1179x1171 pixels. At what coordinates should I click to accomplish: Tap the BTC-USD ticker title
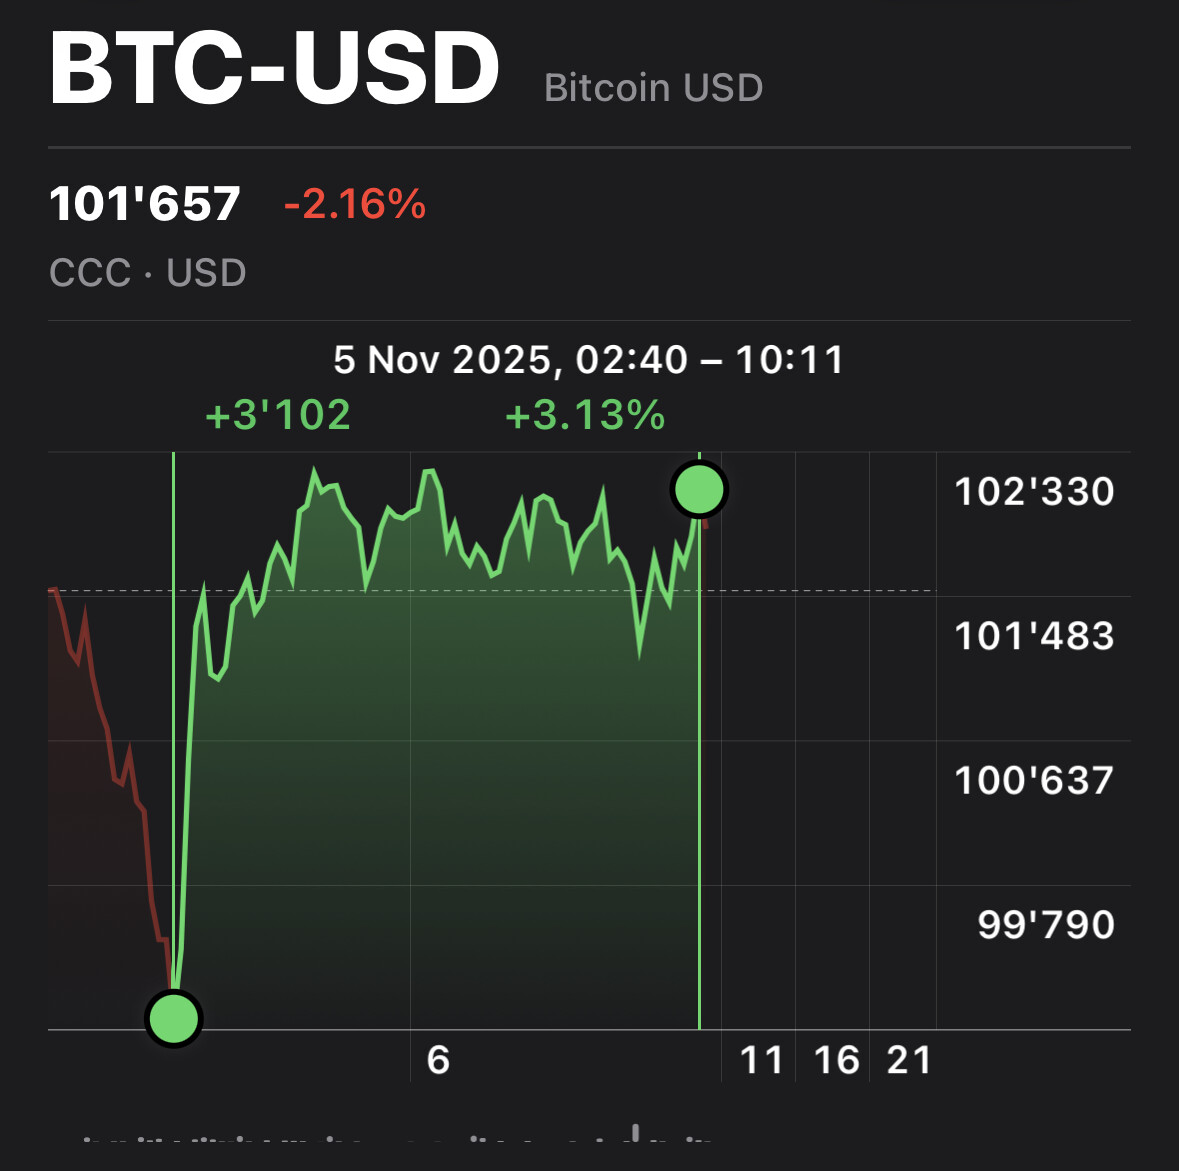[x=274, y=70]
